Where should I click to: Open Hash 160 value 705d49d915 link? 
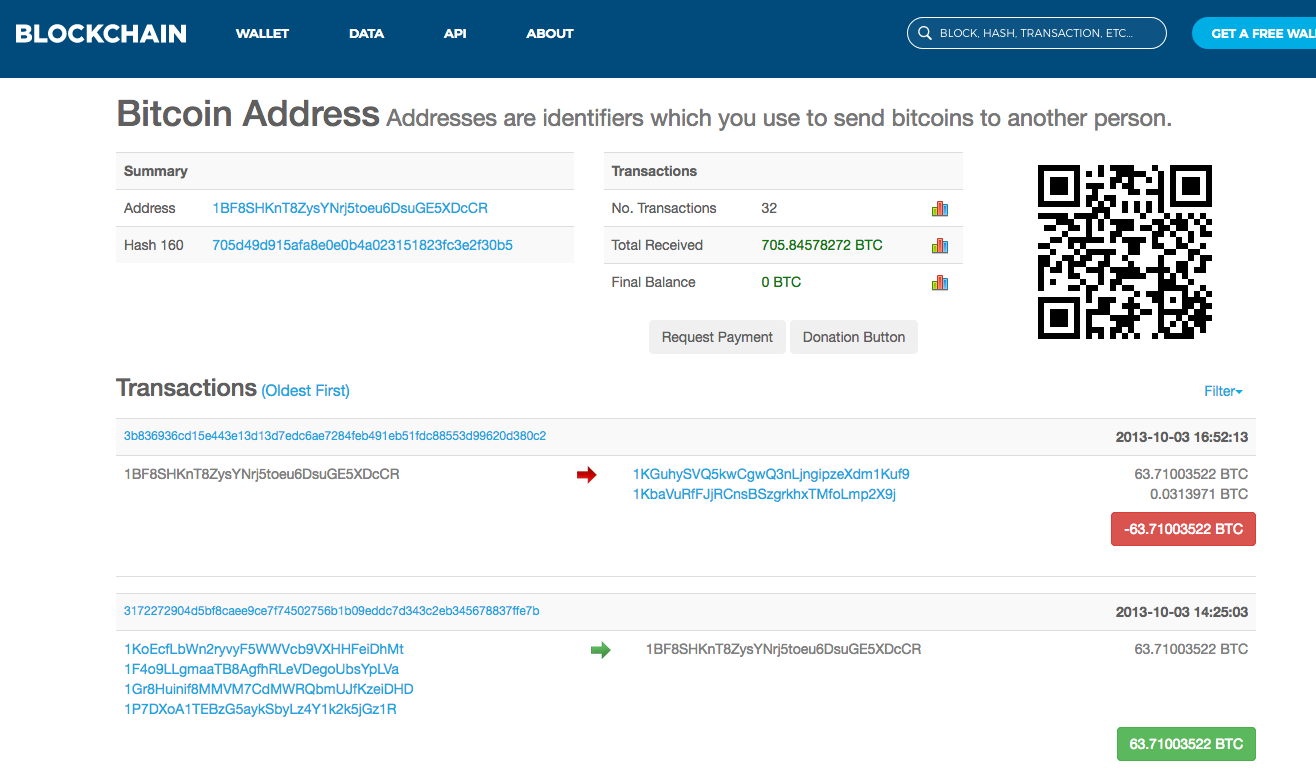point(362,245)
